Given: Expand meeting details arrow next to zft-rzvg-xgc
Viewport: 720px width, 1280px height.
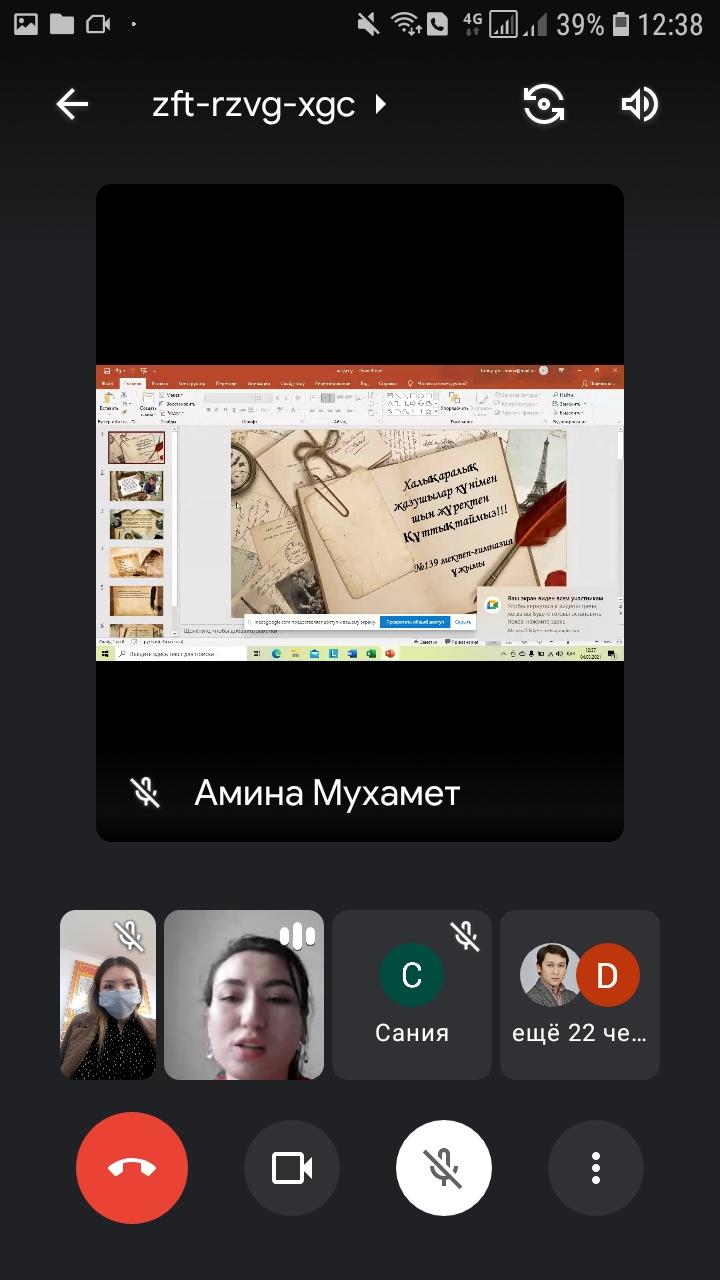Looking at the screenshot, I should [x=381, y=104].
